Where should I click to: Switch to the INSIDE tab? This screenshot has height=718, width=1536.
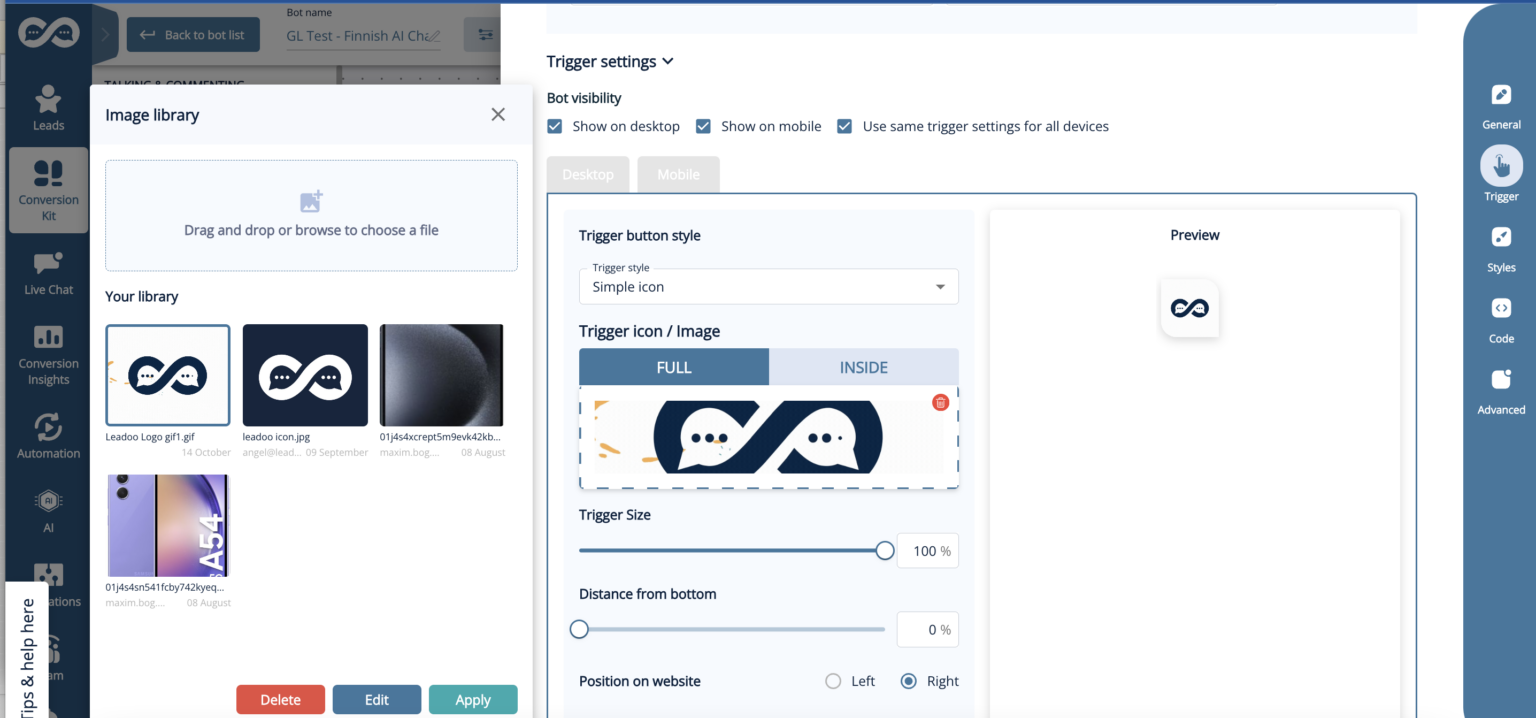pyautogui.click(x=864, y=367)
